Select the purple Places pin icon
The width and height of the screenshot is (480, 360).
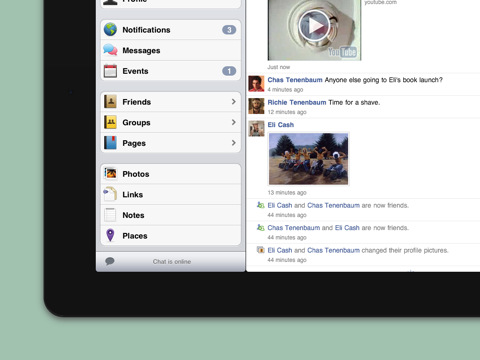click(110, 235)
